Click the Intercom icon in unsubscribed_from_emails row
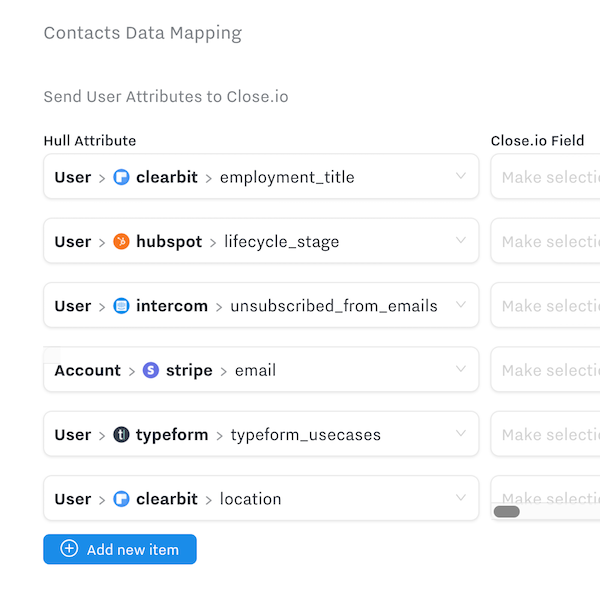 (x=122, y=306)
